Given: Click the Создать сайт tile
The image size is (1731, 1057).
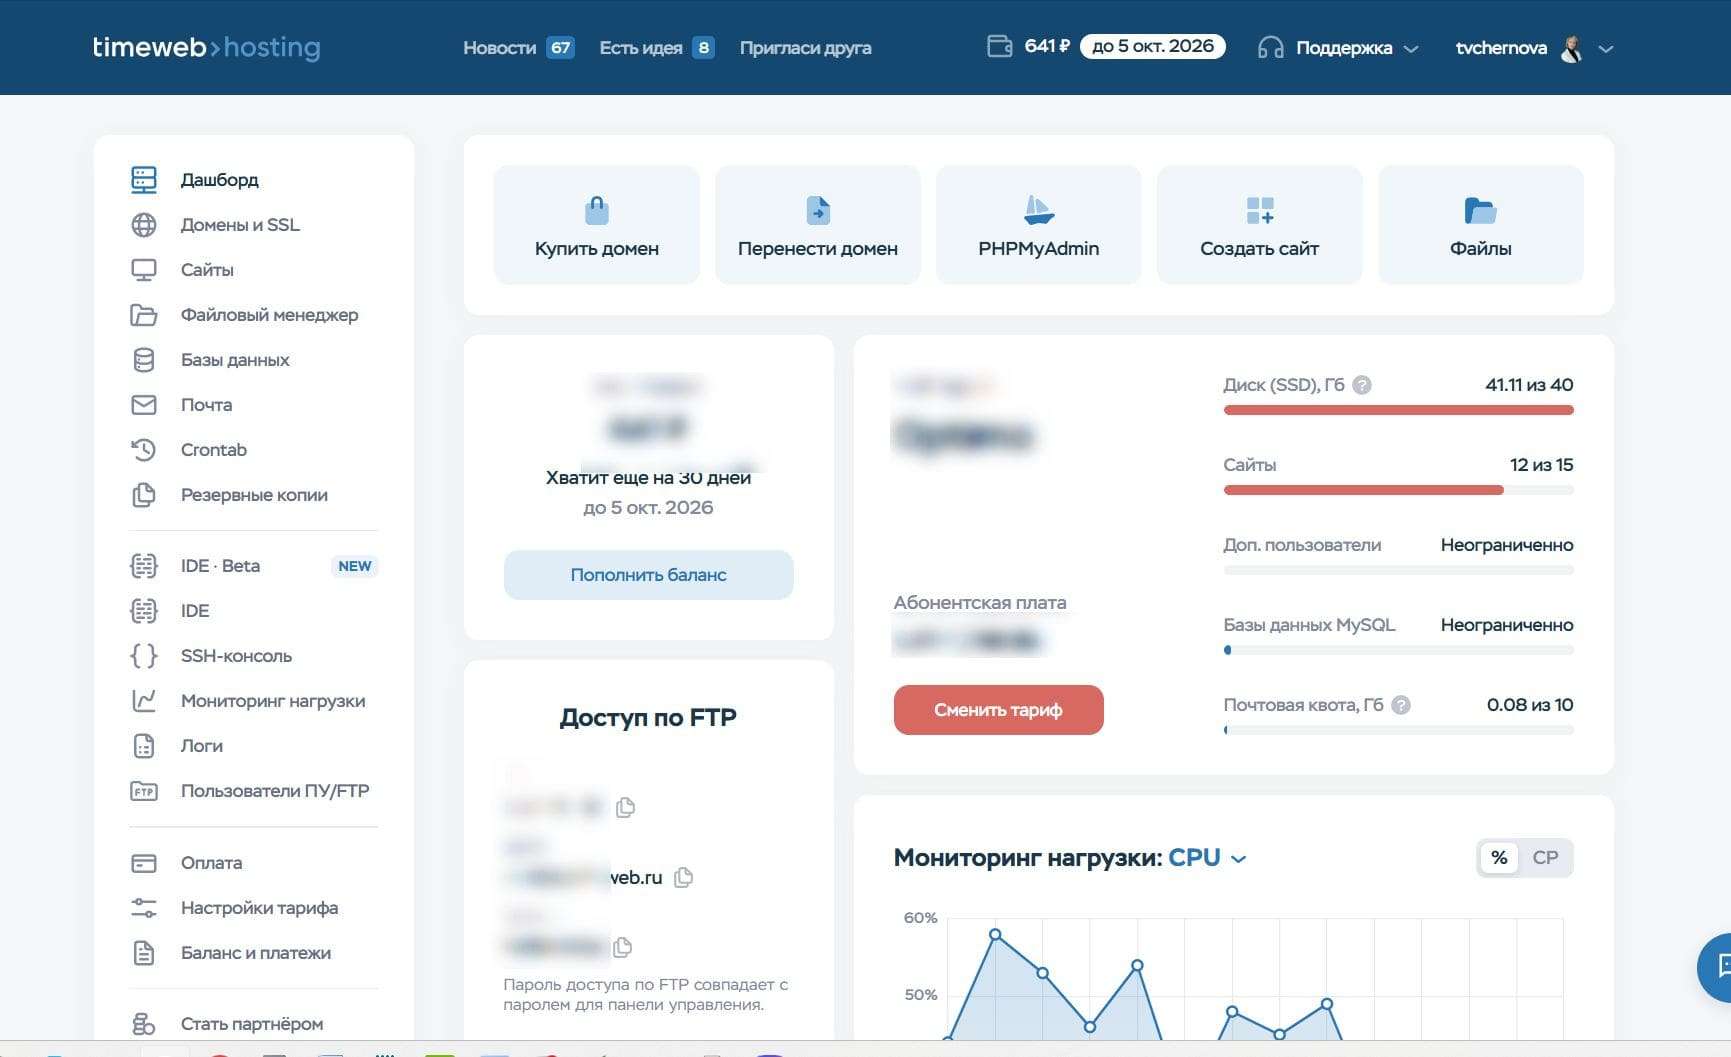Looking at the screenshot, I should pos(1259,225).
